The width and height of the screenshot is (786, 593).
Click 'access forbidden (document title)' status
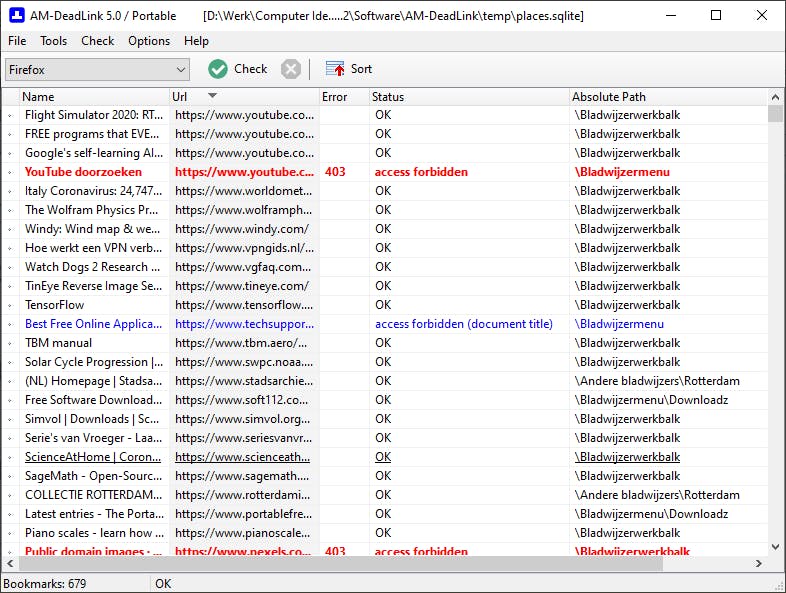point(464,324)
